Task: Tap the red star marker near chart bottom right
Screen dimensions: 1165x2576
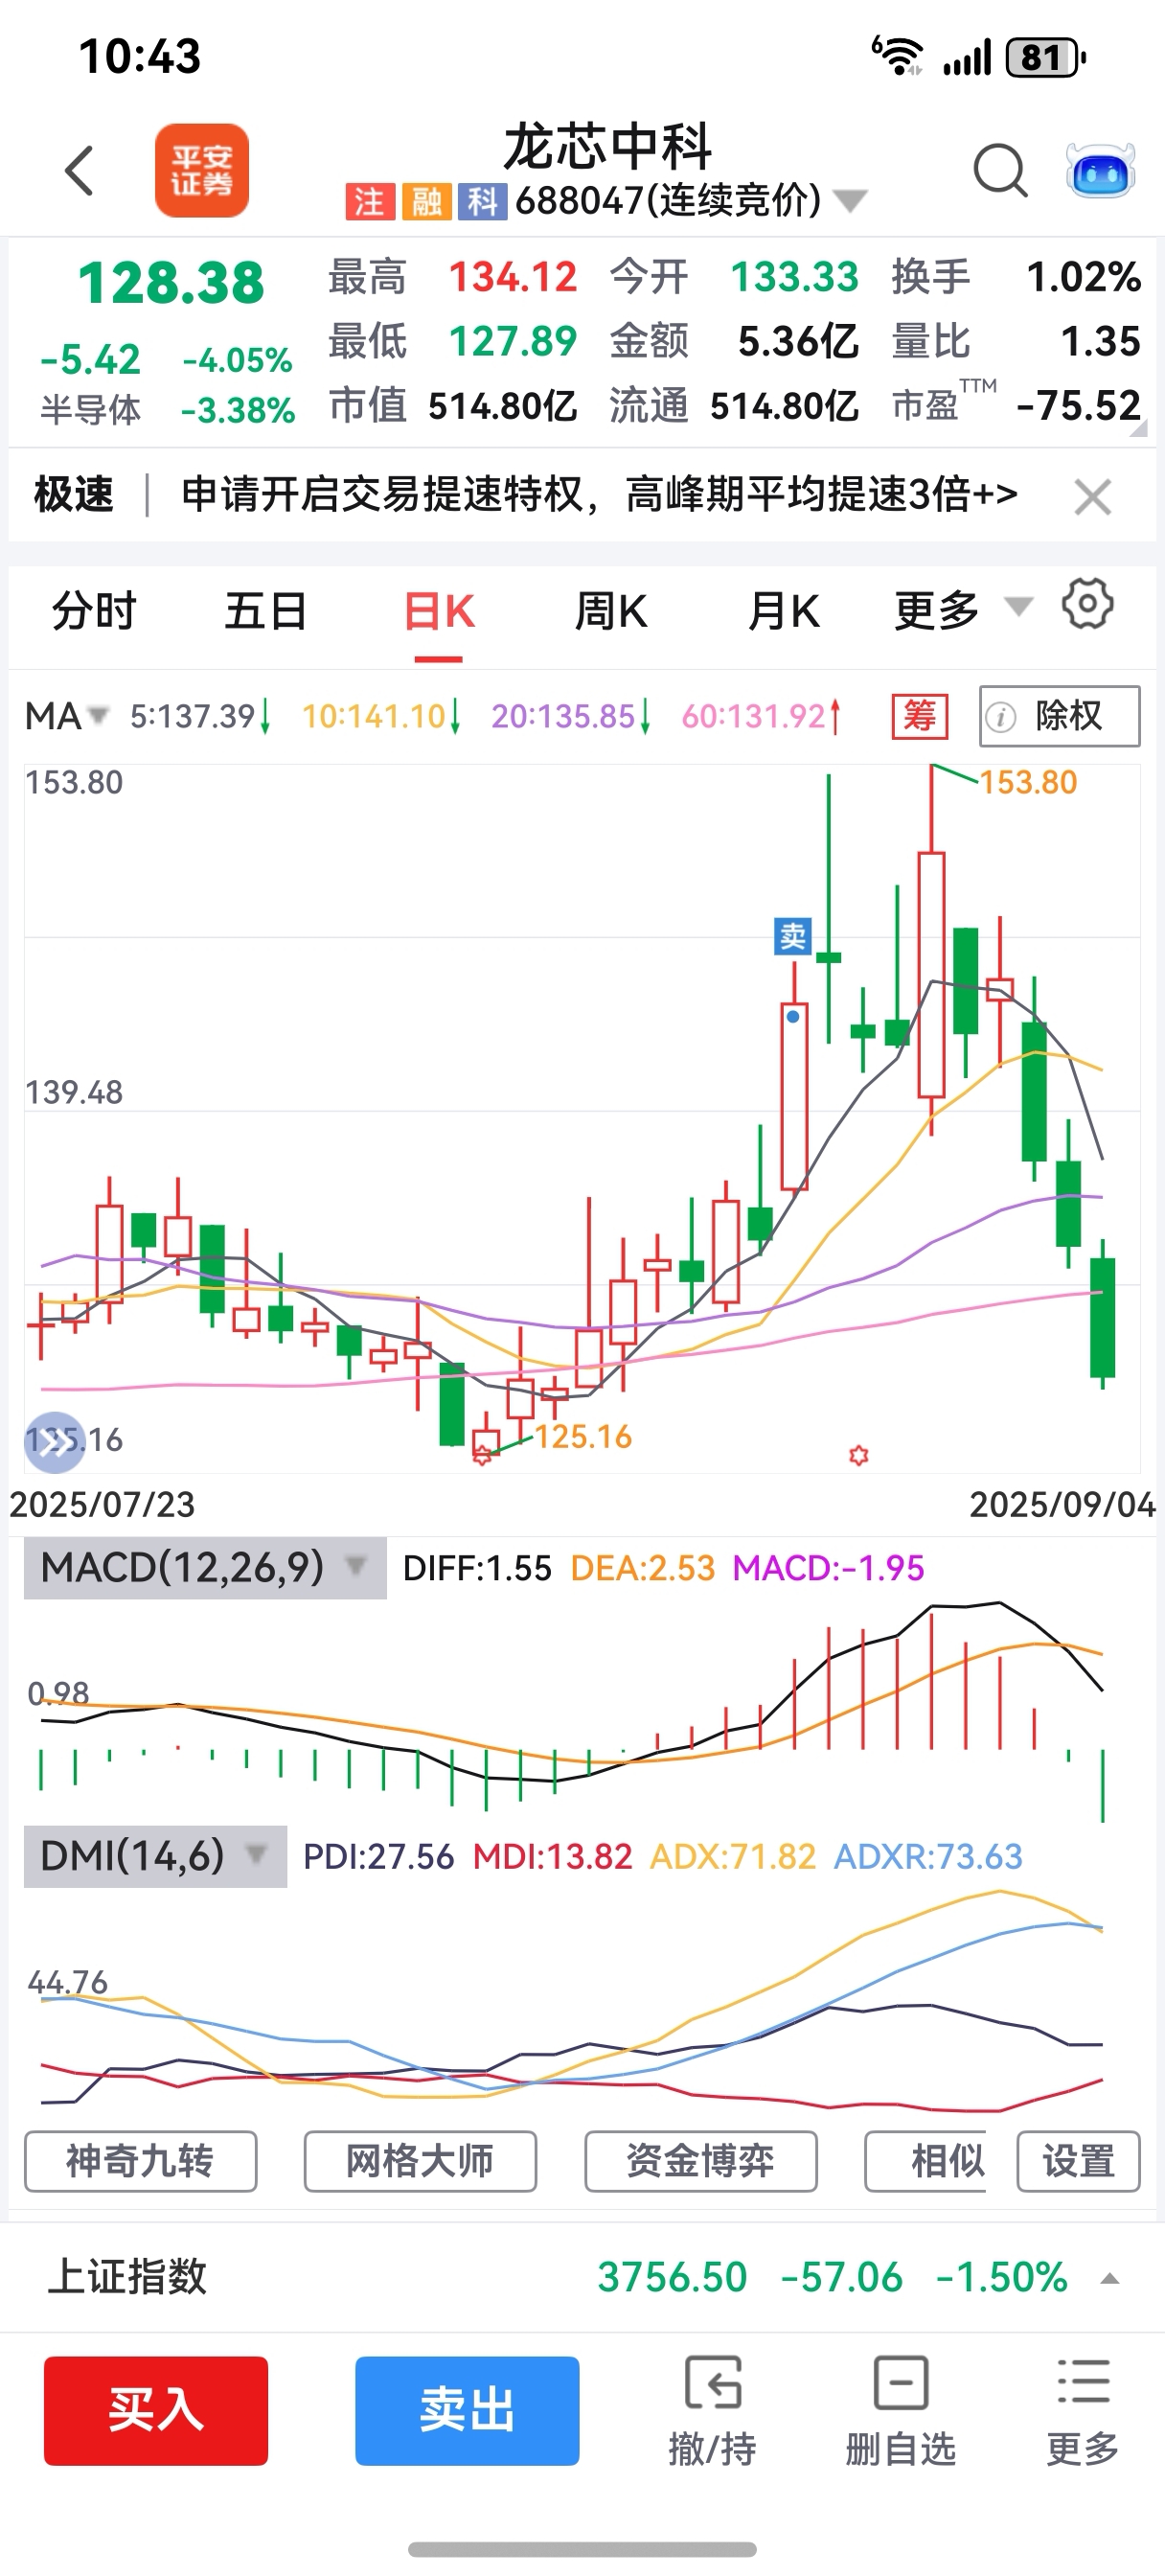Action: [858, 1455]
